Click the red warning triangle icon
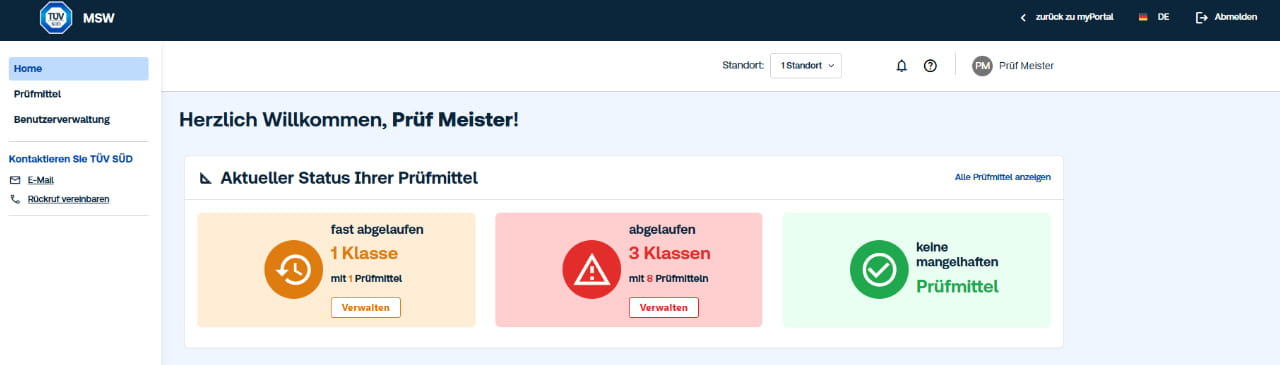Viewport: 1280px width, 365px height. pyautogui.click(x=592, y=270)
